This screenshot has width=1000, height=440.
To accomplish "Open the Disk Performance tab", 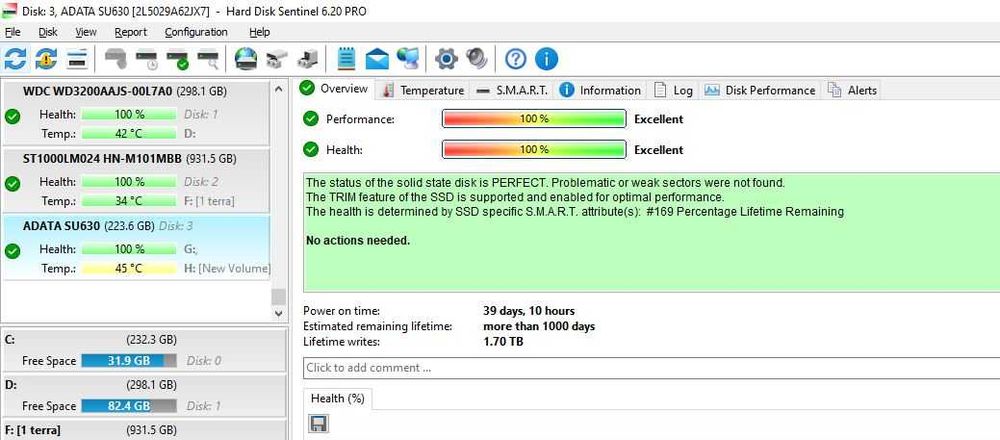I will pyautogui.click(x=760, y=90).
